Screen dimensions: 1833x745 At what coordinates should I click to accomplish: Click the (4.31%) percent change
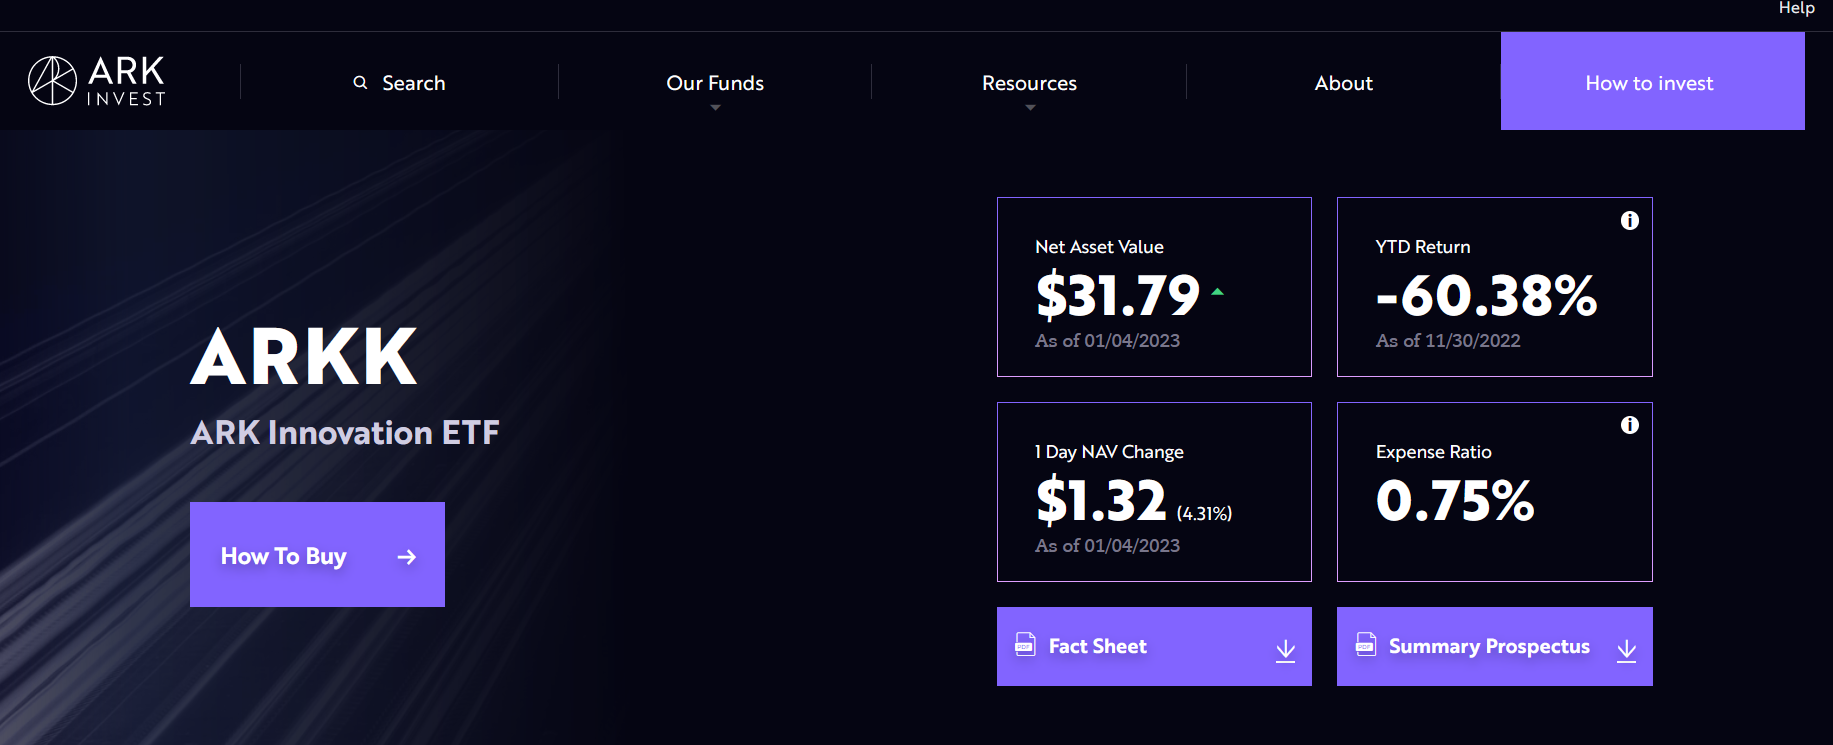(x=1204, y=513)
